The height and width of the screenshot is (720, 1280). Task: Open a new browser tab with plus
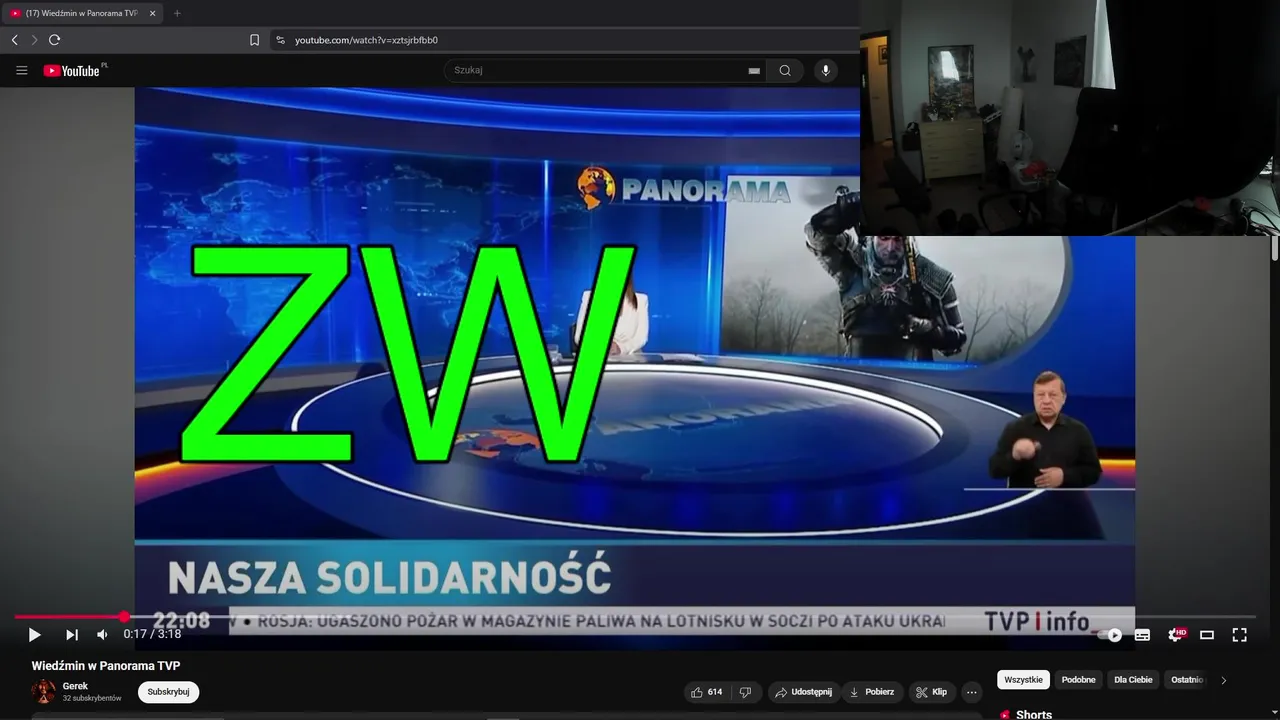[x=177, y=13]
